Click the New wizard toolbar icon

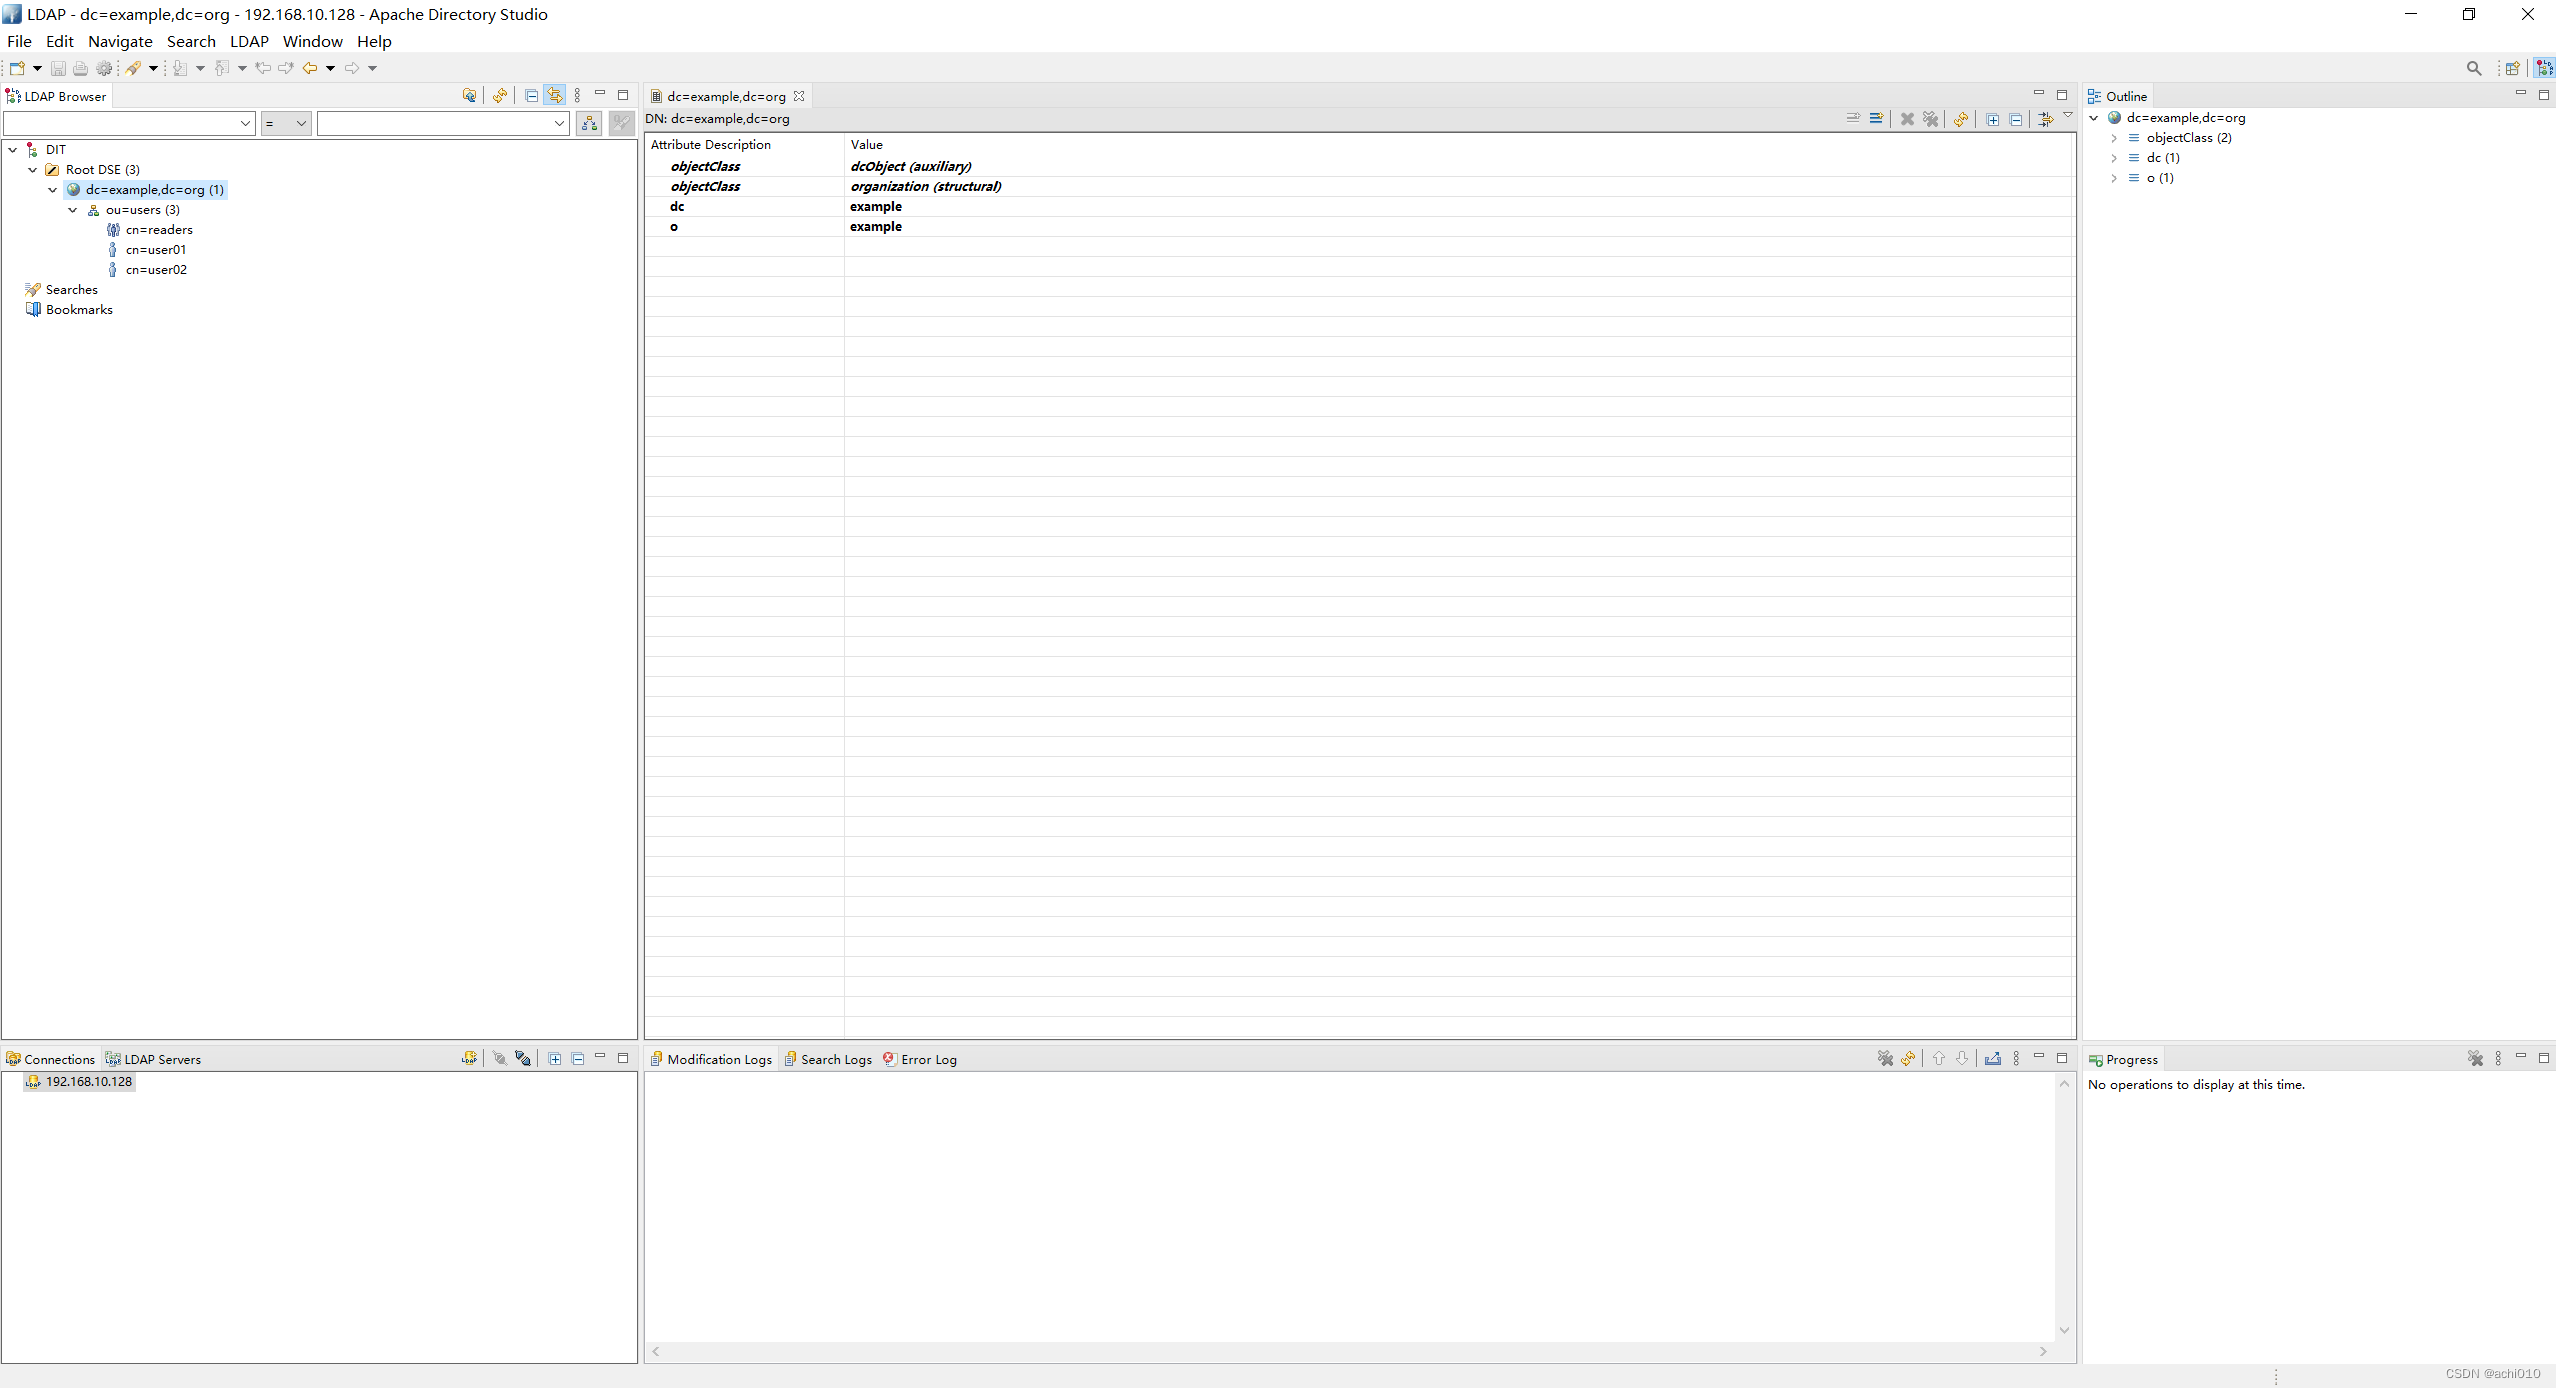pos(17,68)
